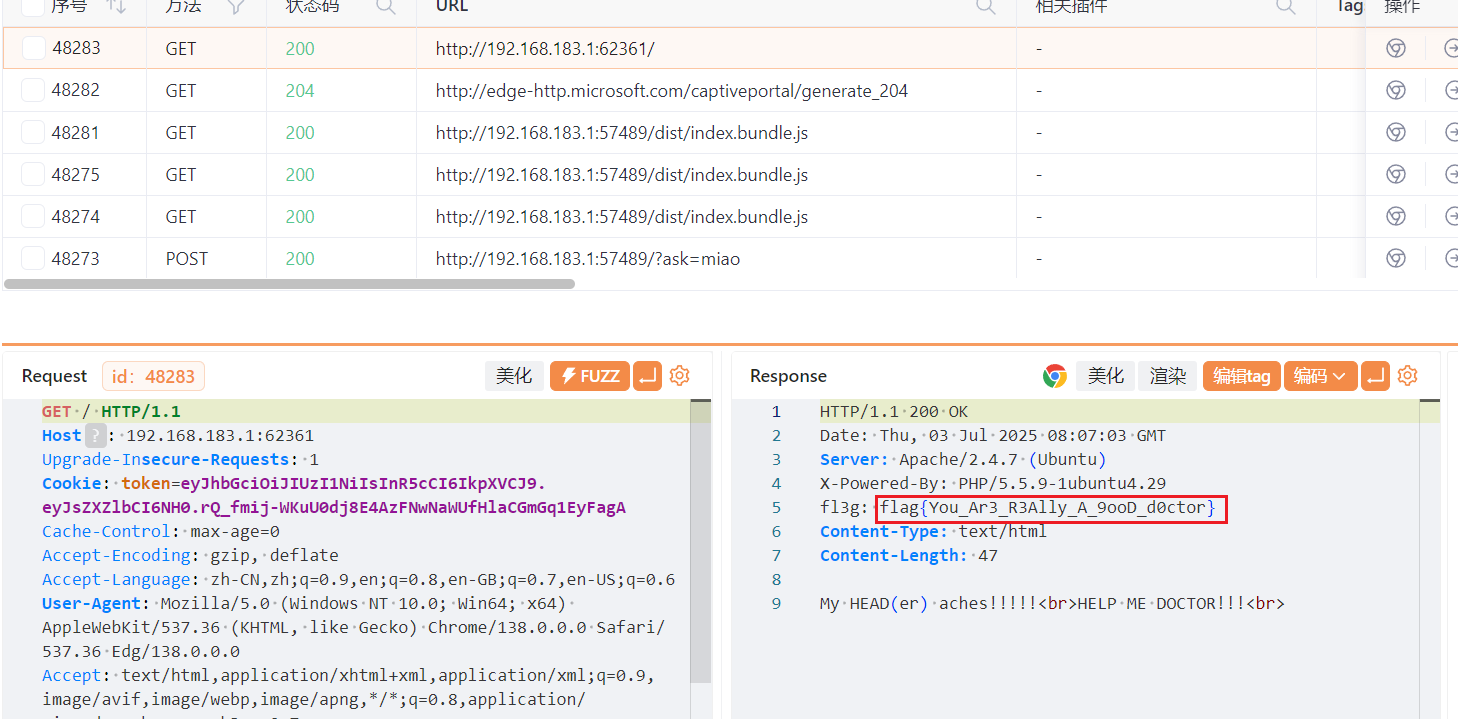Click the Accept-Language request header line
This screenshot has height=719, width=1458.
[x=358, y=579]
